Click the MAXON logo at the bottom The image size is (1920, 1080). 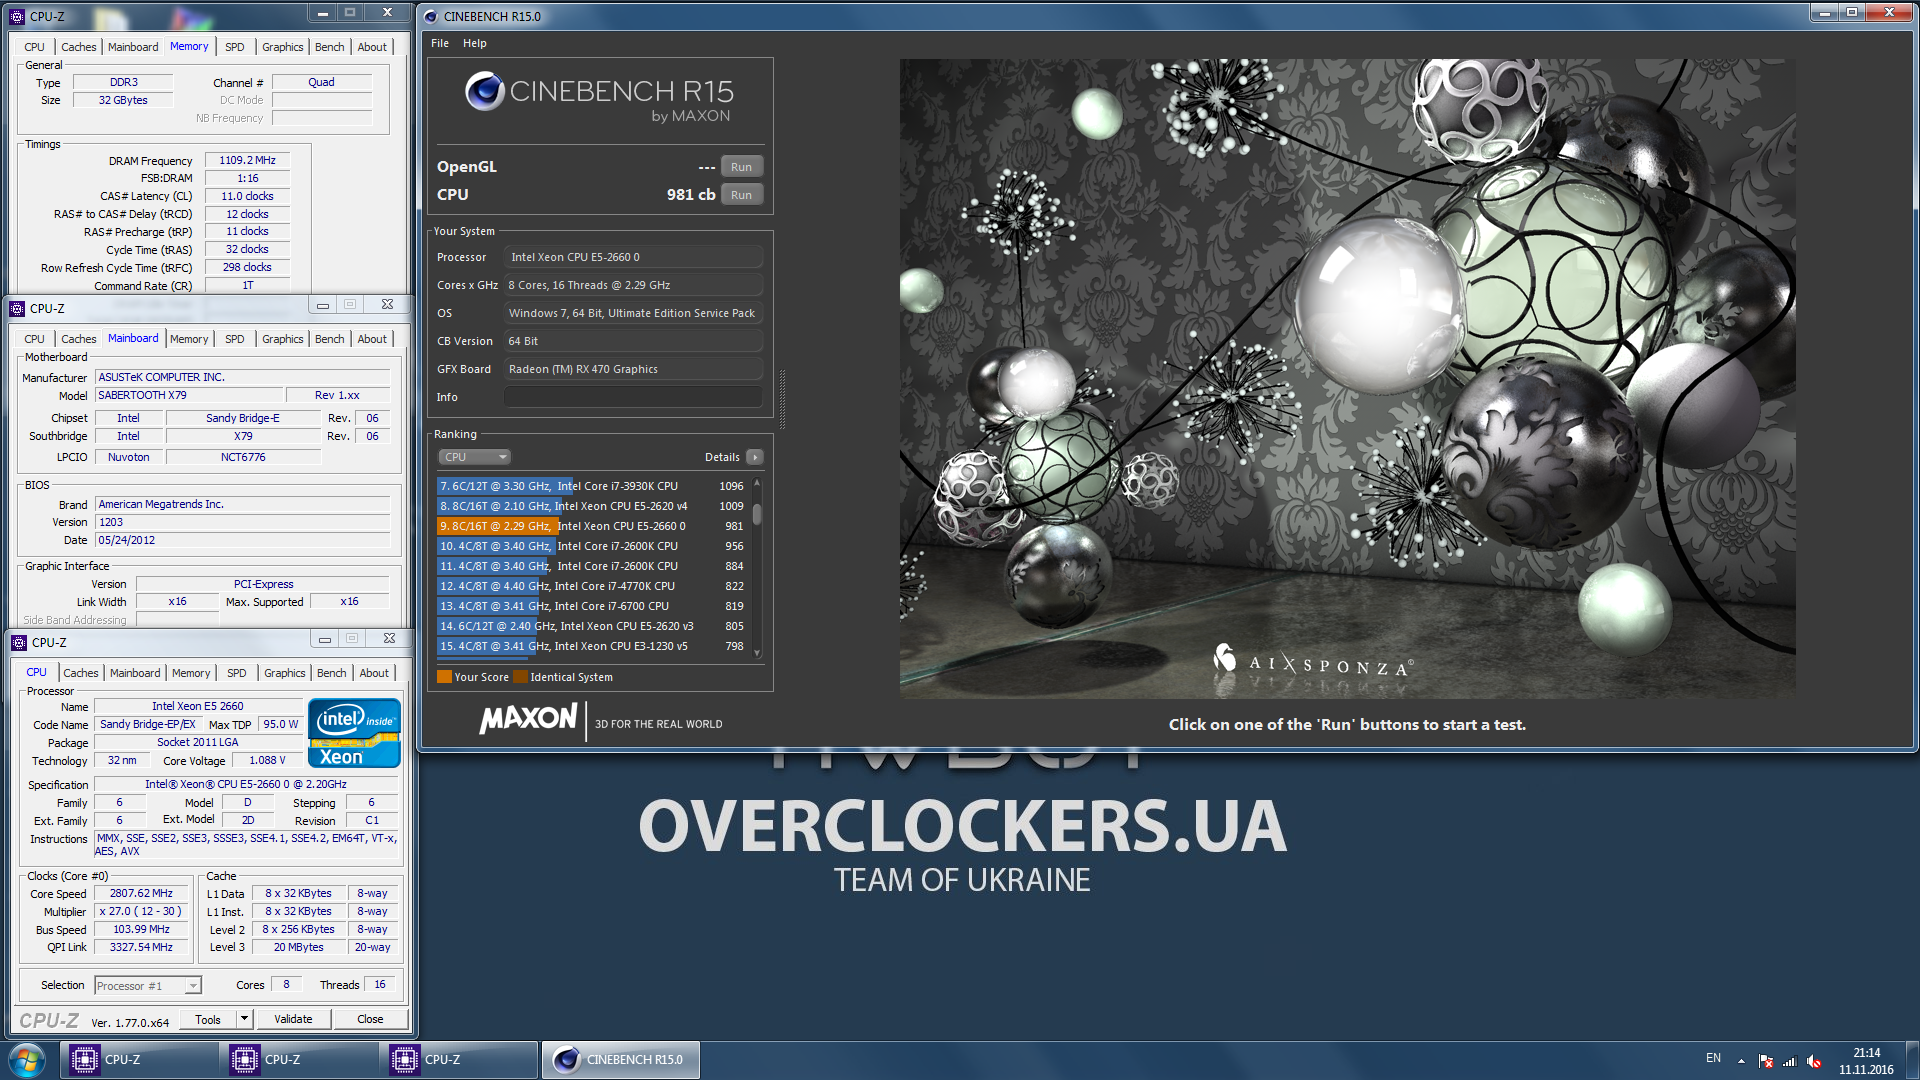click(528, 719)
